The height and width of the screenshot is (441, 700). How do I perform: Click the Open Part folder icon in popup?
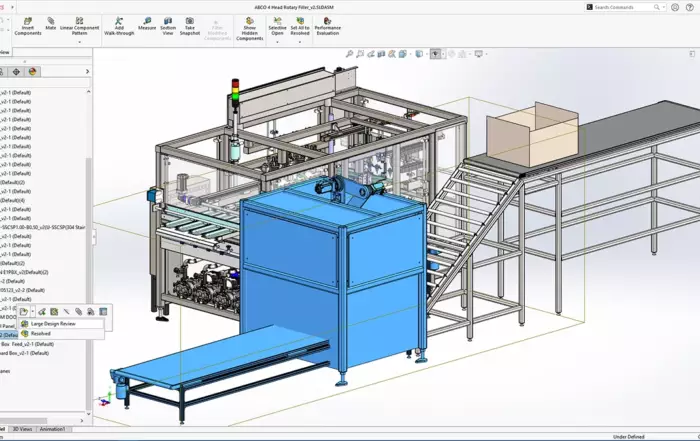(24, 312)
